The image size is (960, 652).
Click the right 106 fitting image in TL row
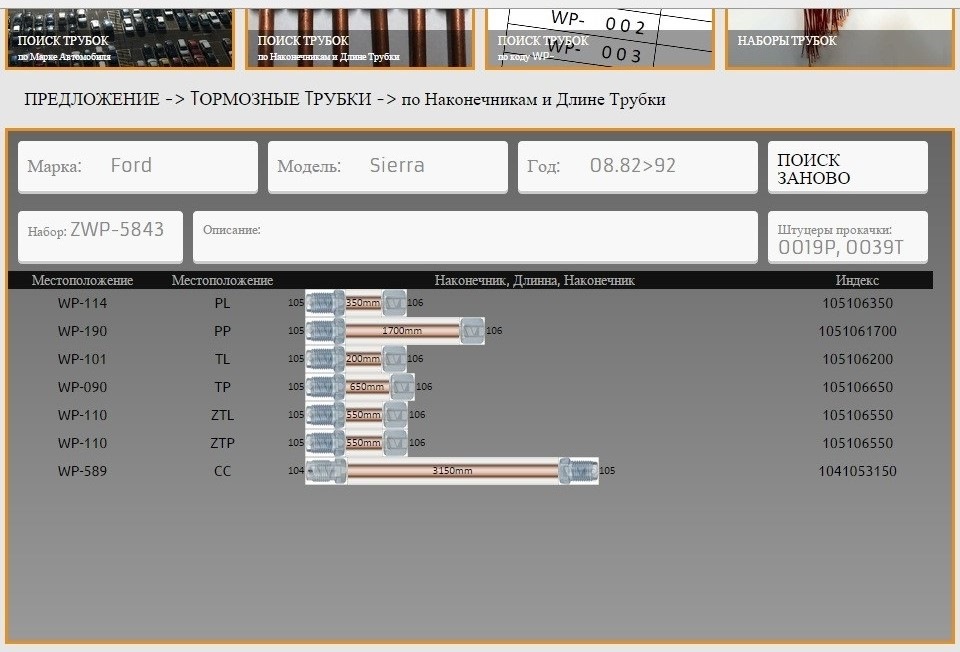pyautogui.click(x=394, y=359)
